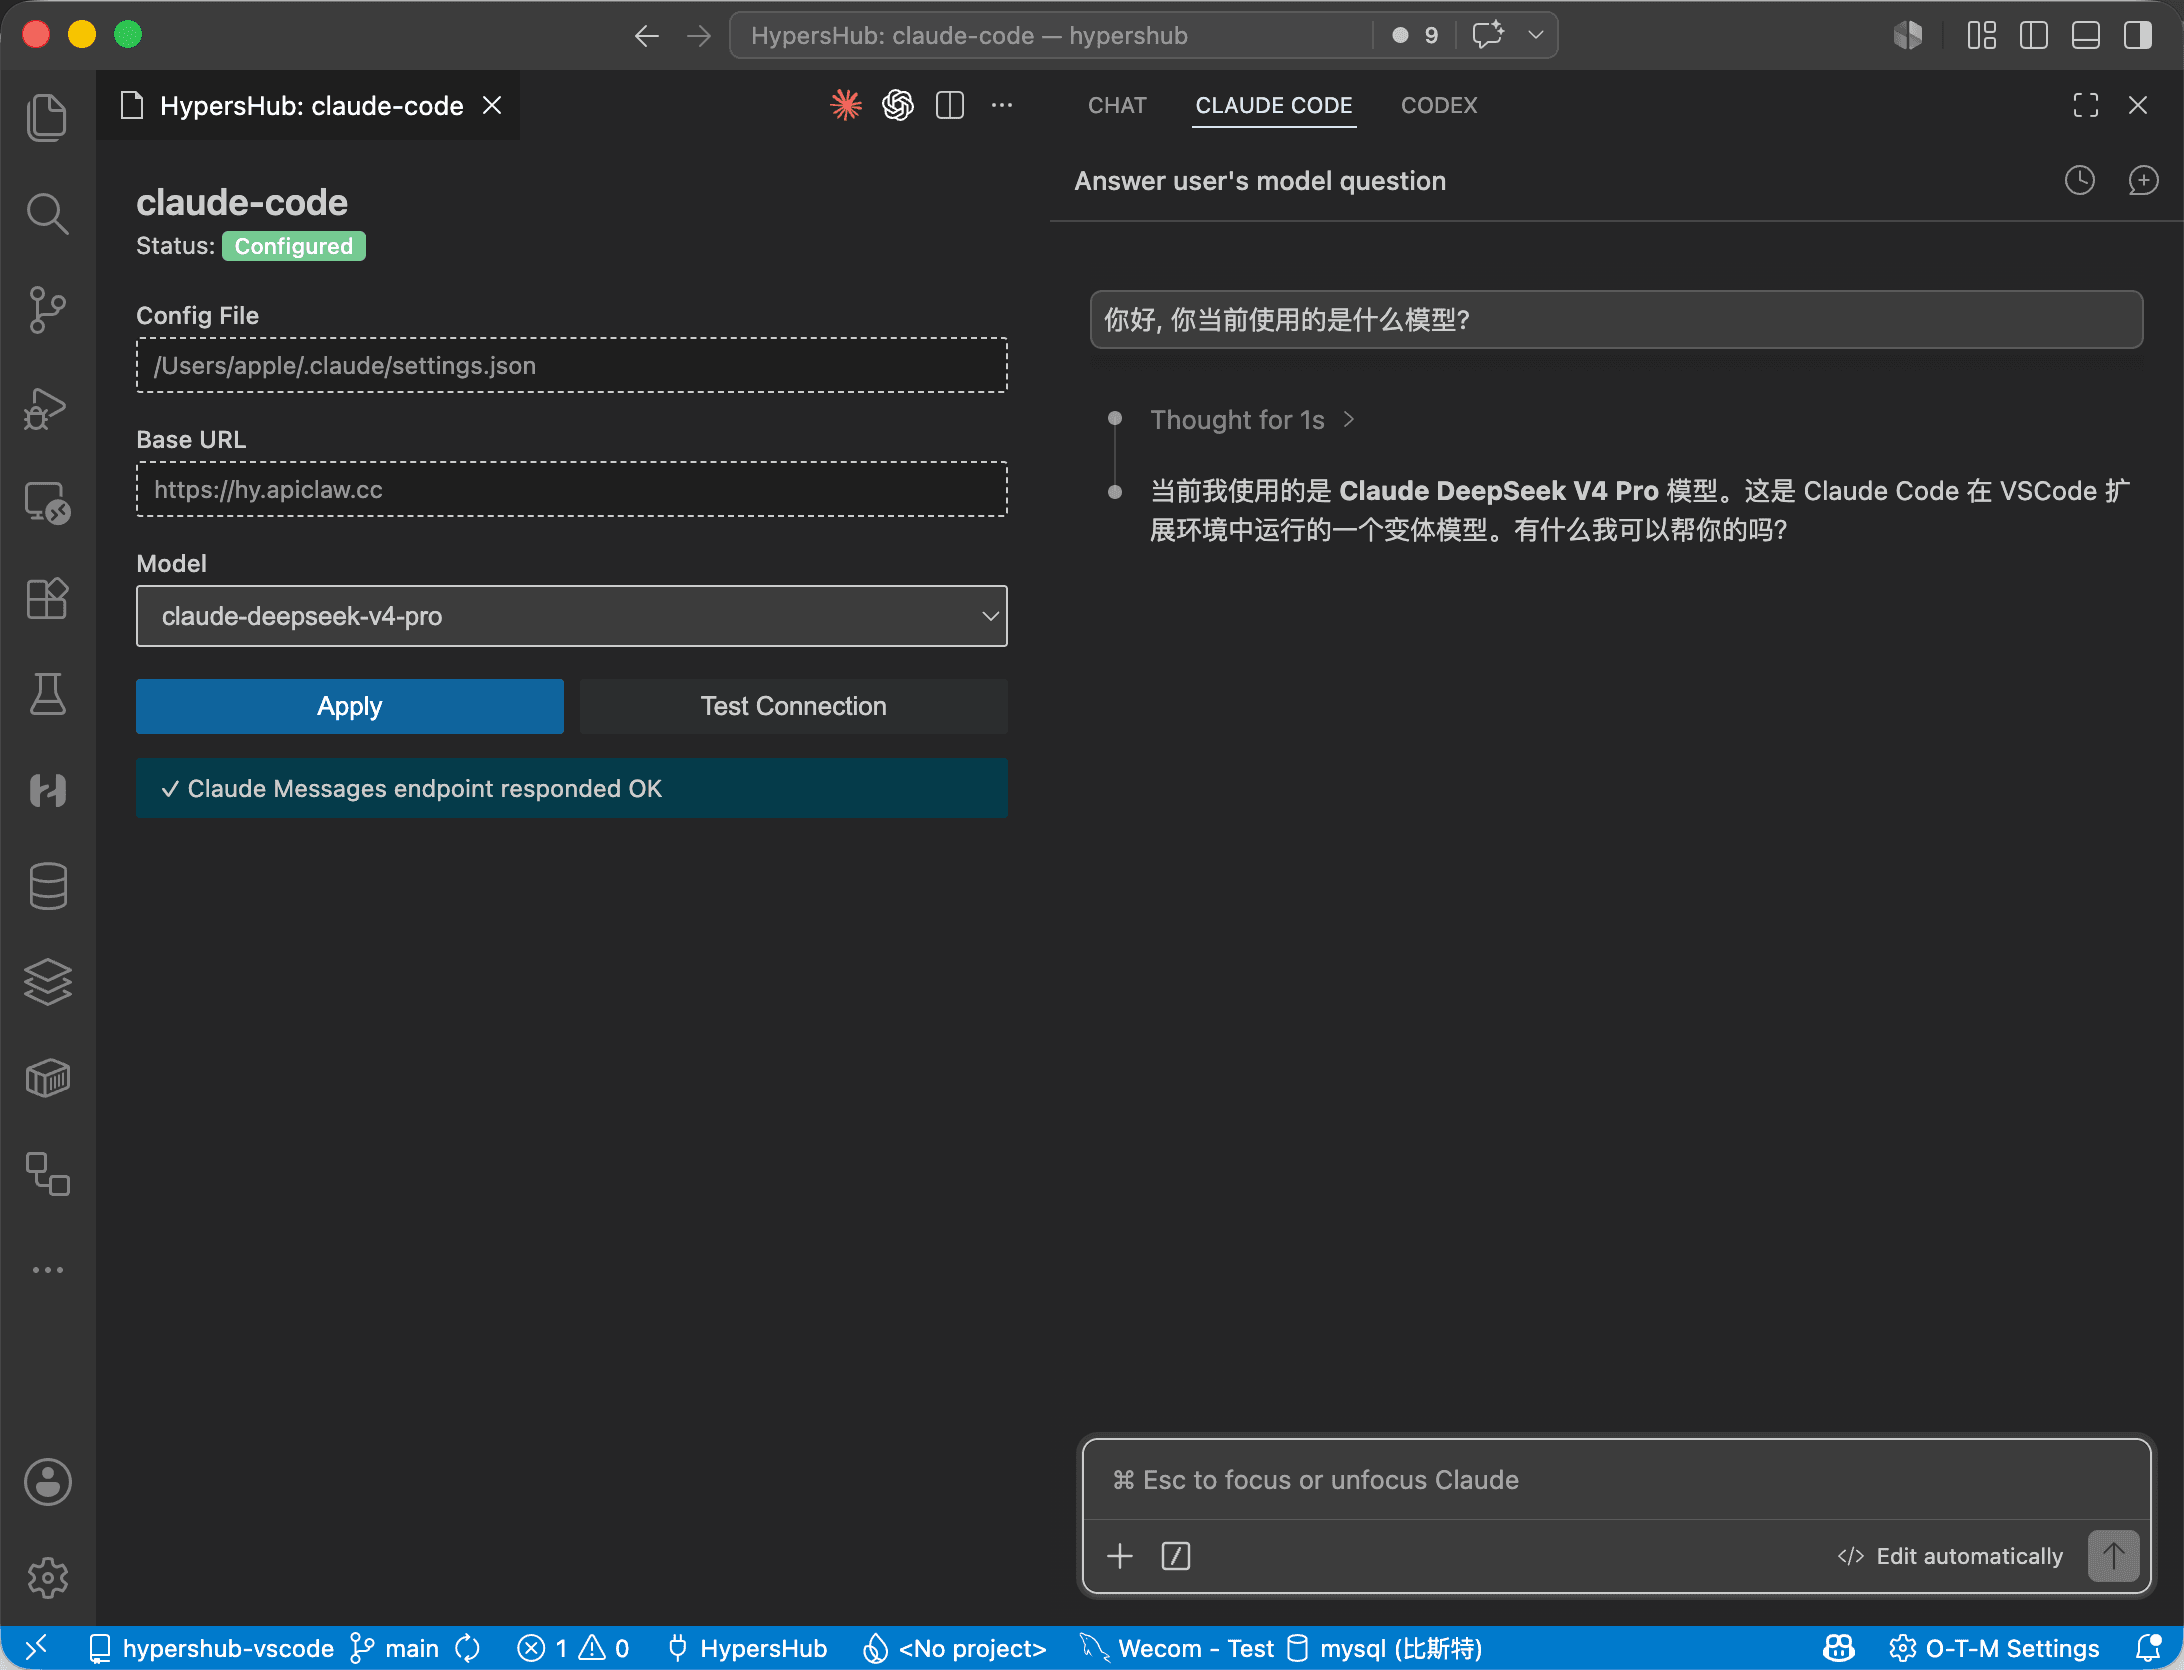This screenshot has width=2184, height=1670.
Task: Synchronize changes in status bar
Action: [x=468, y=1648]
